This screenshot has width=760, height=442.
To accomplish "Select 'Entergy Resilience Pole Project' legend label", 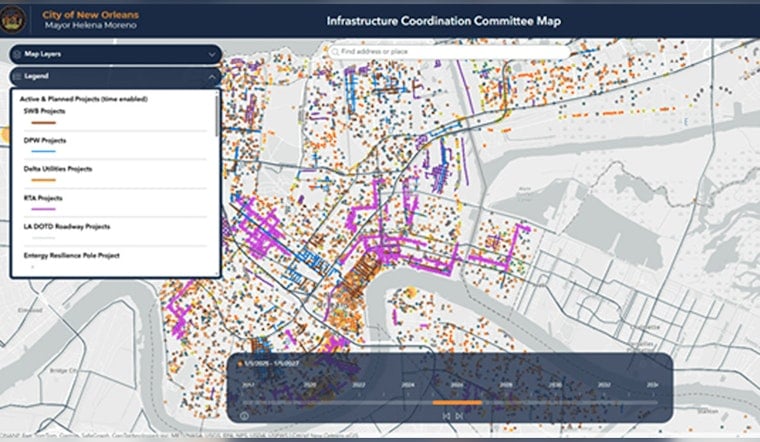I will tap(72, 255).
